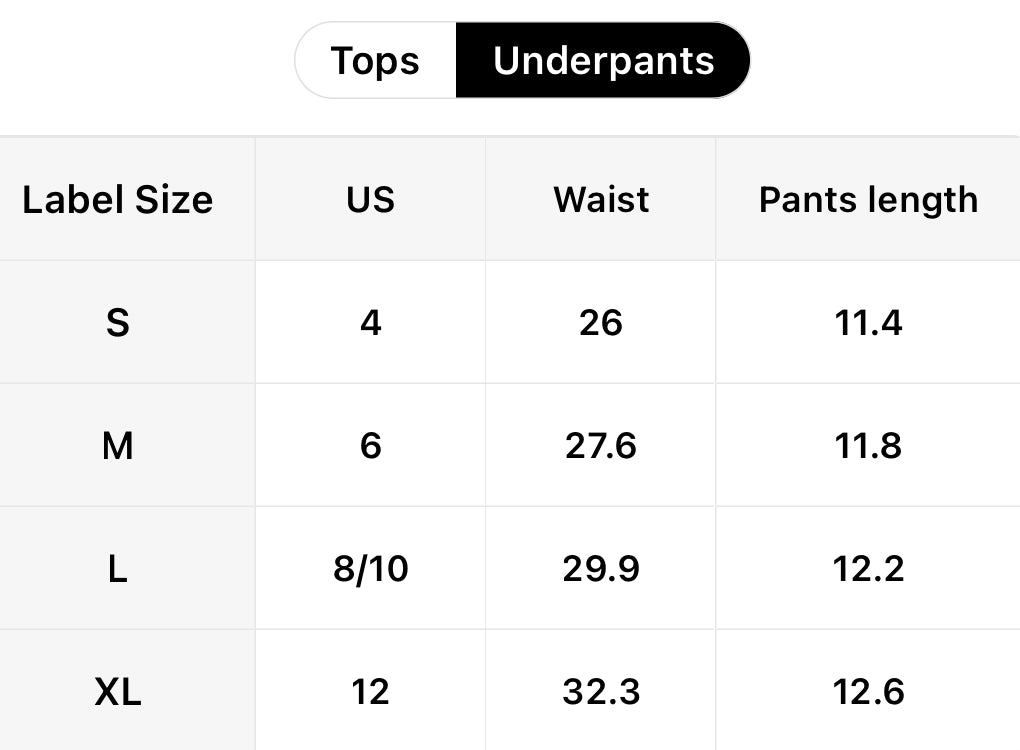The height and width of the screenshot is (750, 1020).
Task: Select the XL label size row
Action: [118, 692]
